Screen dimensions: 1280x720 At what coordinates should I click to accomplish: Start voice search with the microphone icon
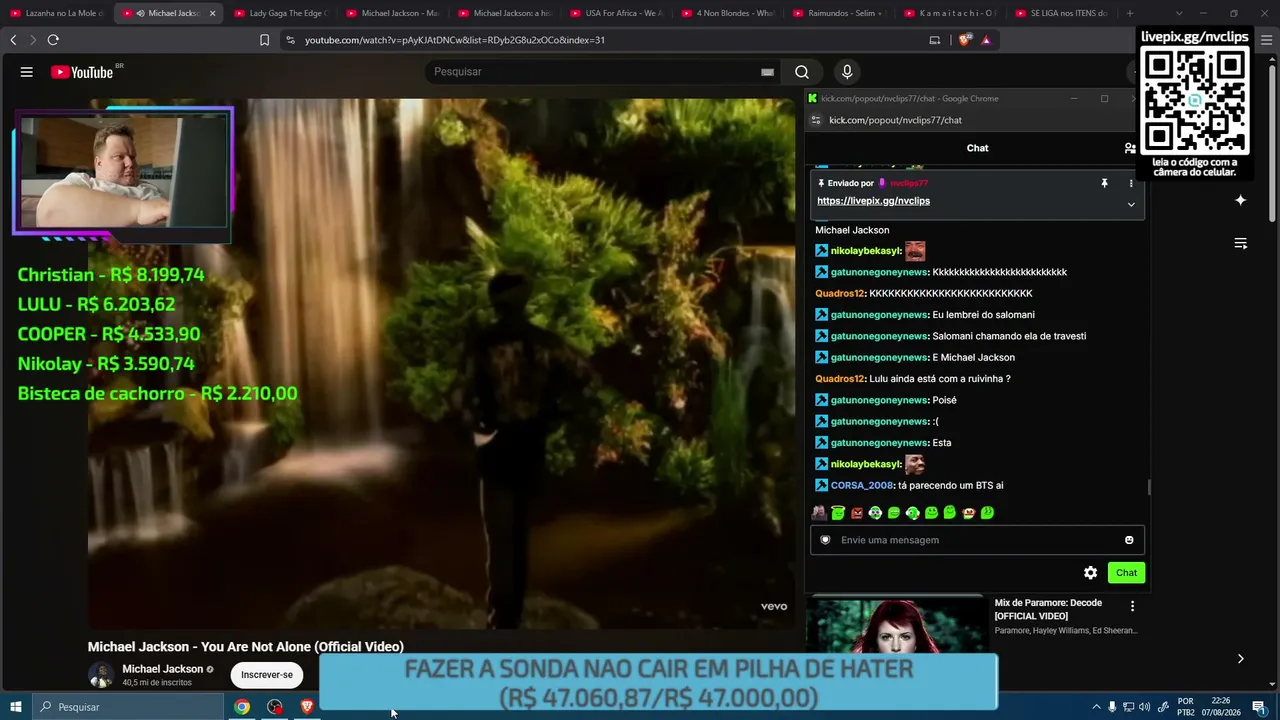[847, 72]
